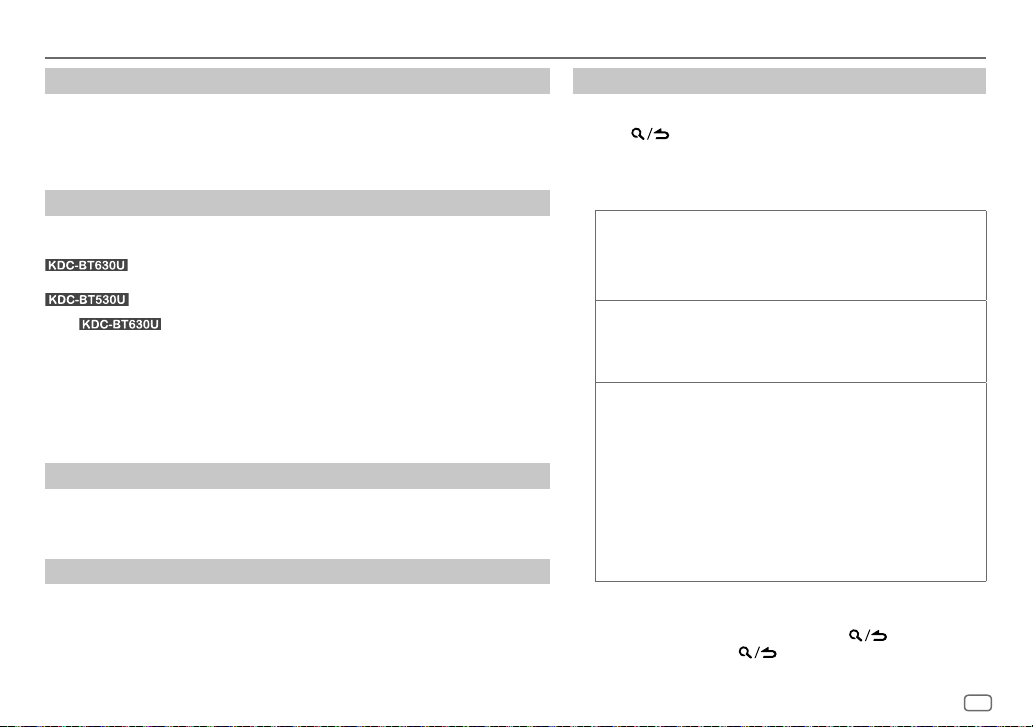The height and width of the screenshot is (727, 1033).
Task: Click the top row of the bordered table
Action: (x=791, y=256)
